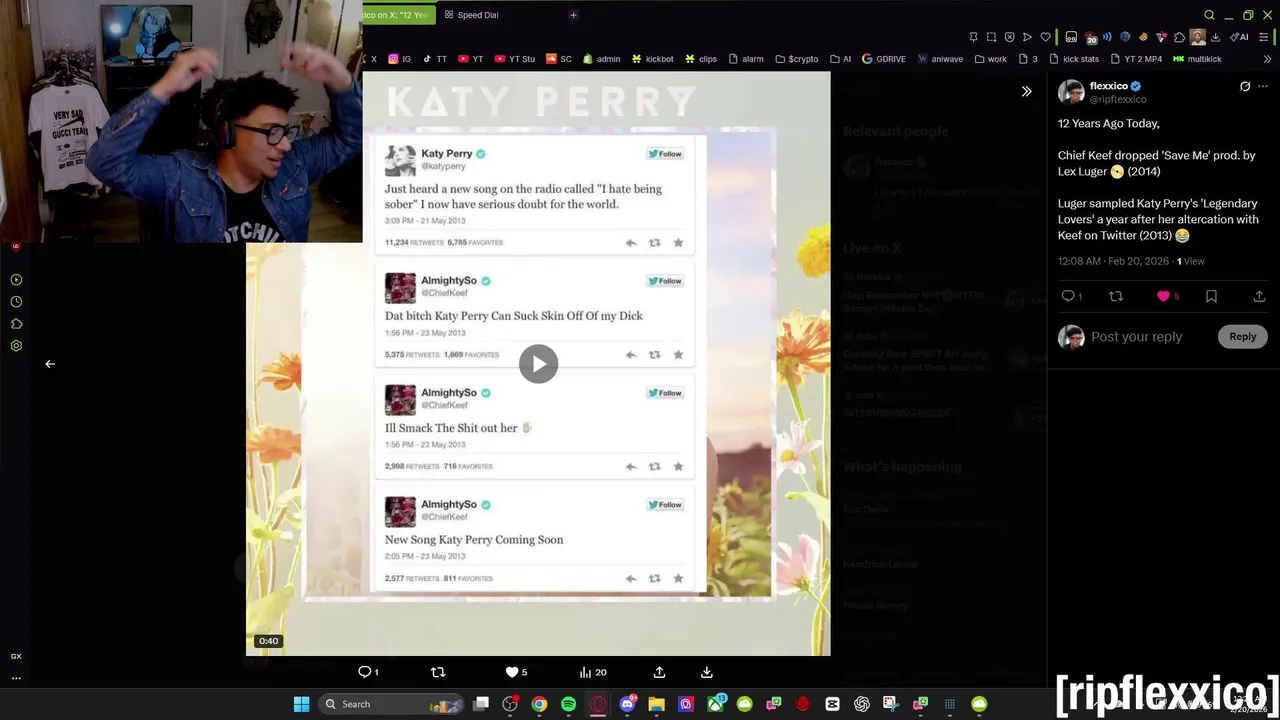Open the kick stats bookmark
The height and width of the screenshot is (720, 1280).
1073,59
